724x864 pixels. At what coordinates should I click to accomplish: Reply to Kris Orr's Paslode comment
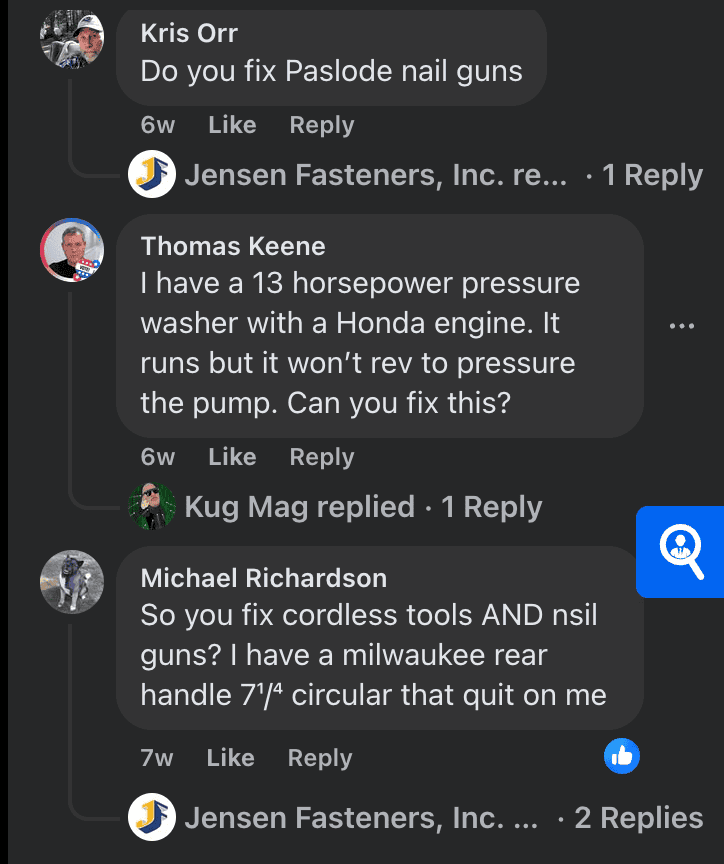point(321,125)
